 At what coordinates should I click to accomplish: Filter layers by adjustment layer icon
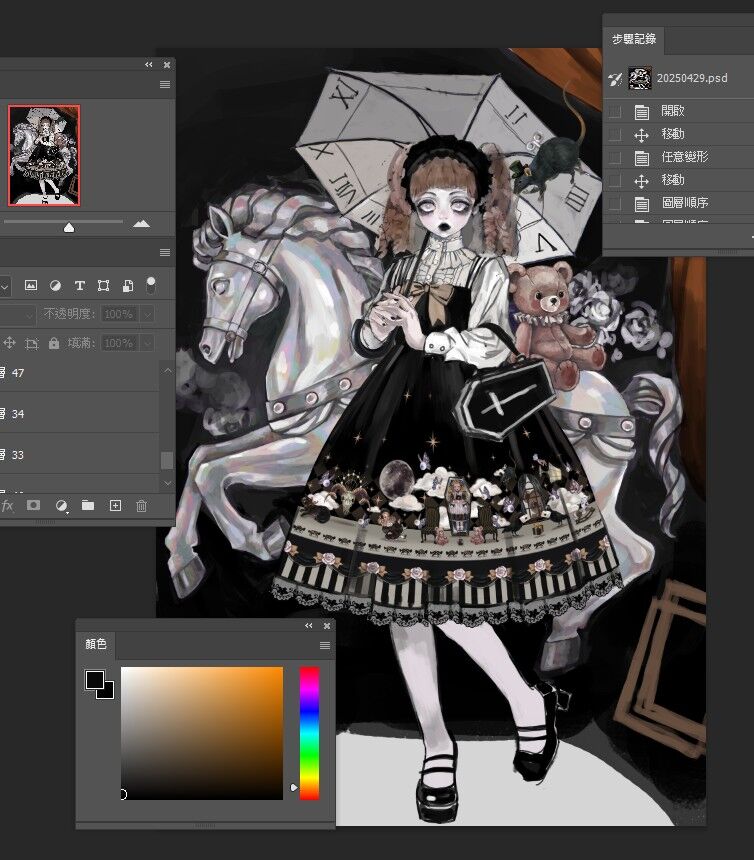pos(55,285)
